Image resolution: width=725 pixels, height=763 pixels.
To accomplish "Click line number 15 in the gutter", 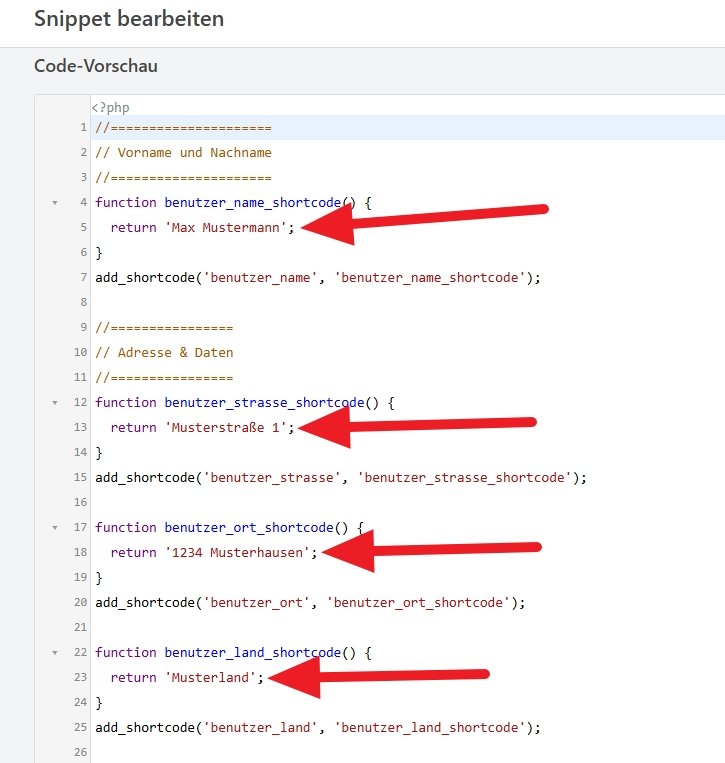I will (80, 478).
